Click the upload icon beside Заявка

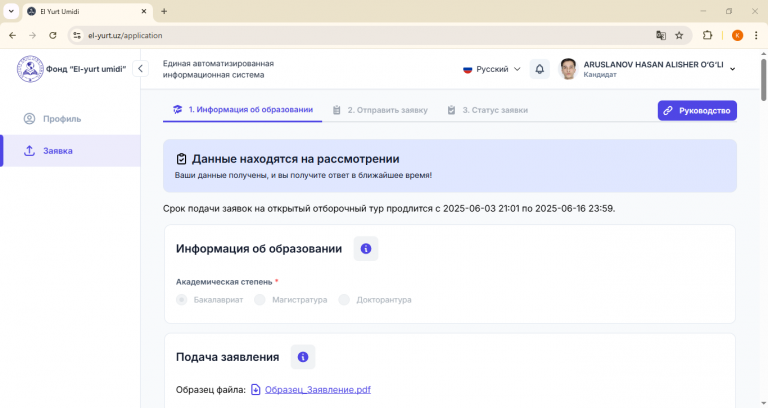(29, 151)
